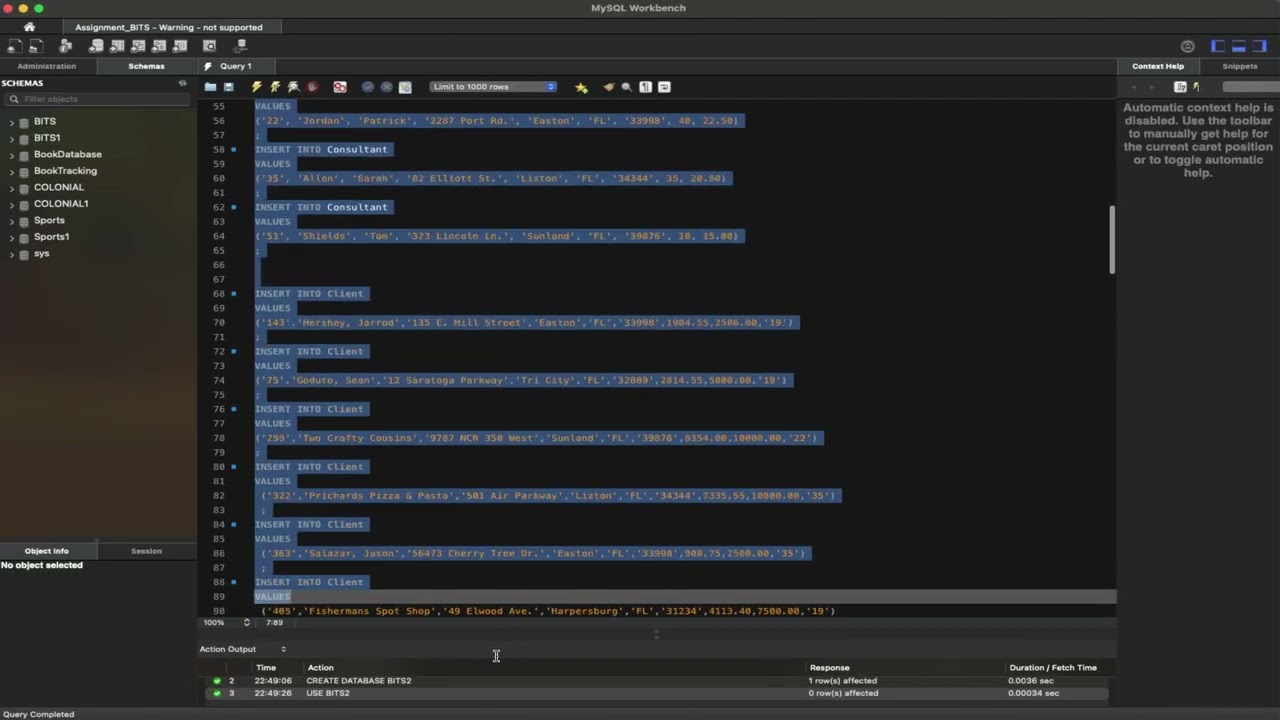Toggle display of invisible characters
1280x720 pixels.
[x=646, y=87]
